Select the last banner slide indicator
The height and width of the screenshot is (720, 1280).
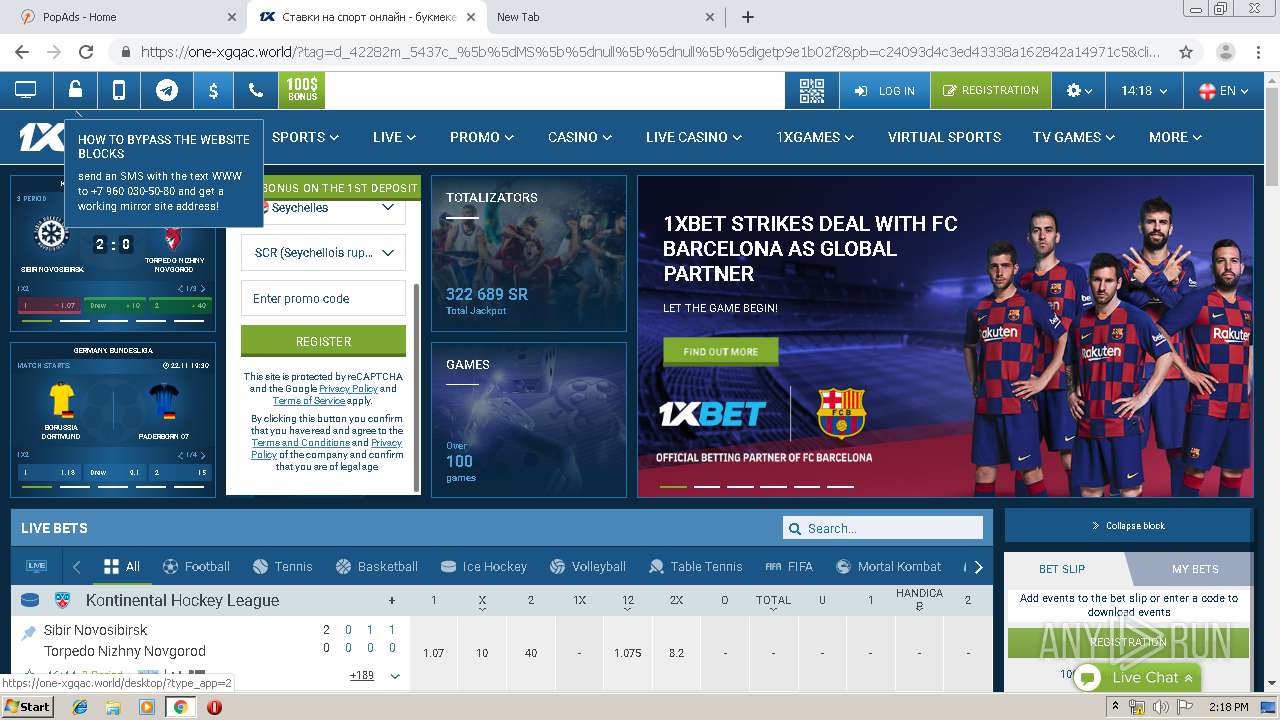pos(840,486)
